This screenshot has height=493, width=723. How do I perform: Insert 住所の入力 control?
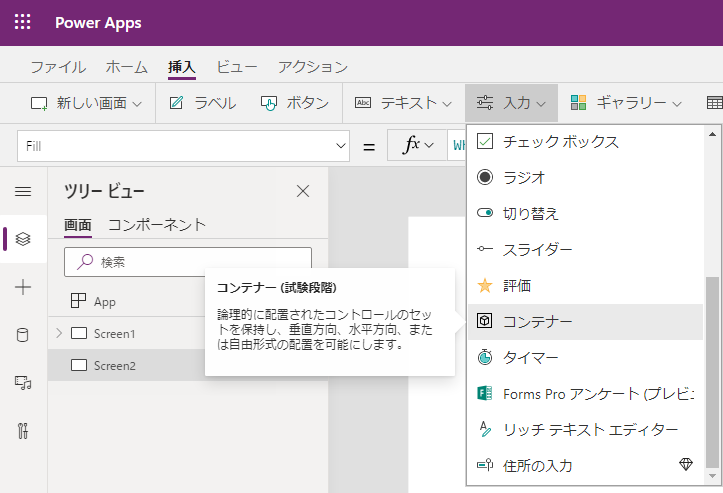pyautogui.click(x=585, y=465)
